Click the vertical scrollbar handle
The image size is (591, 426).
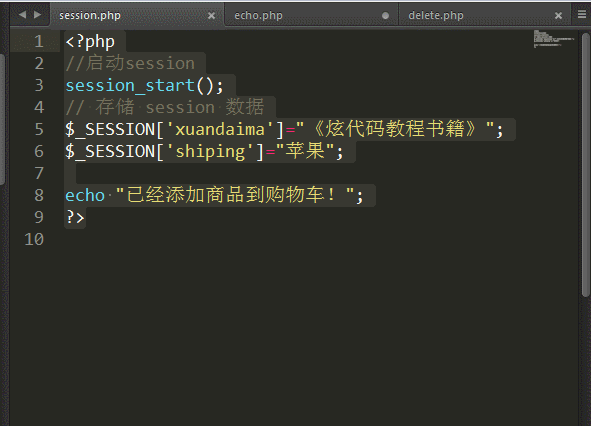pyautogui.click(x=585, y=164)
